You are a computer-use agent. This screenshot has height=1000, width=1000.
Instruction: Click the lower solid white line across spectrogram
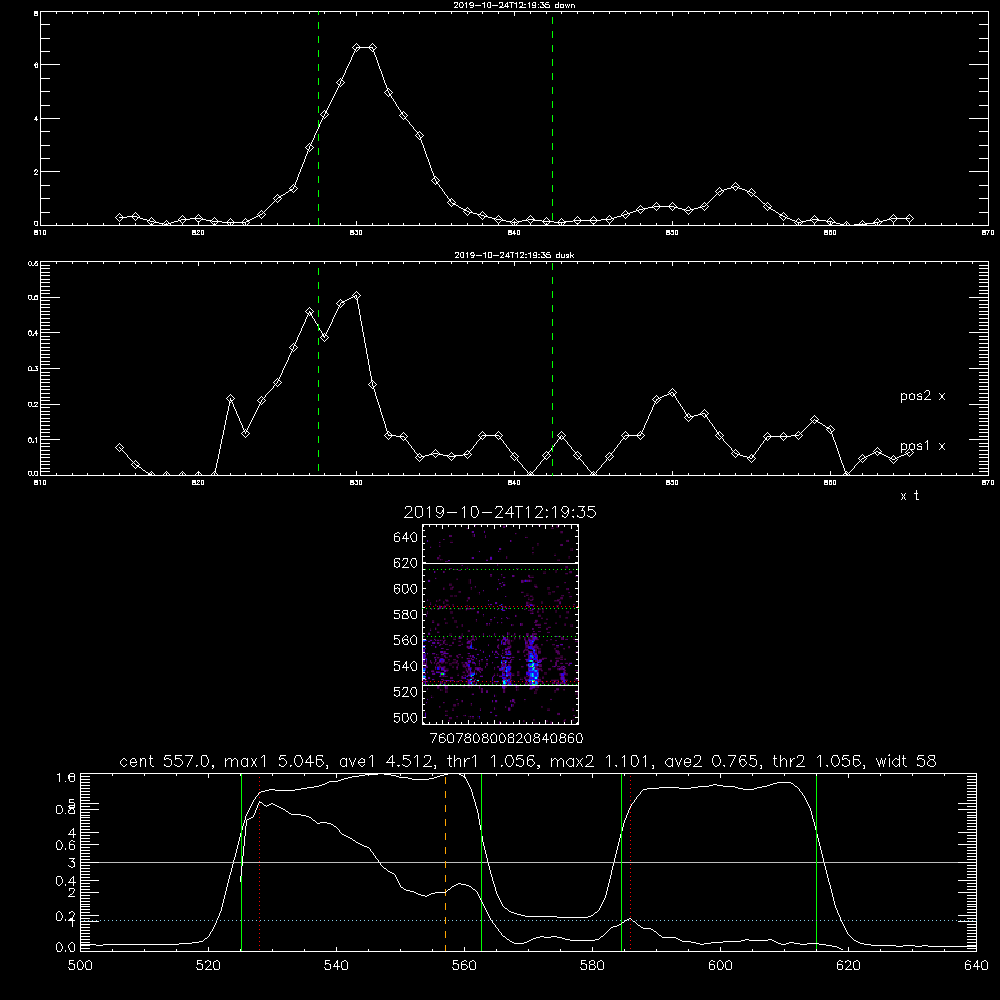pos(501,685)
